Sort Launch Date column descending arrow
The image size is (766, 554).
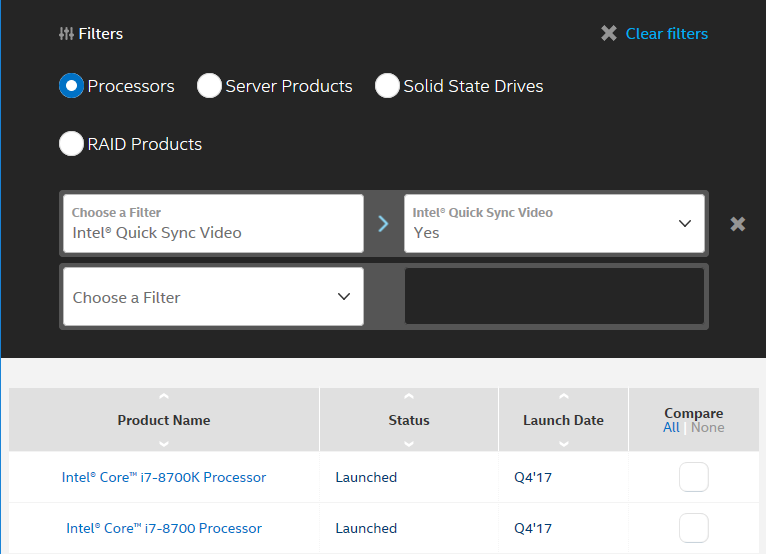click(x=563, y=443)
